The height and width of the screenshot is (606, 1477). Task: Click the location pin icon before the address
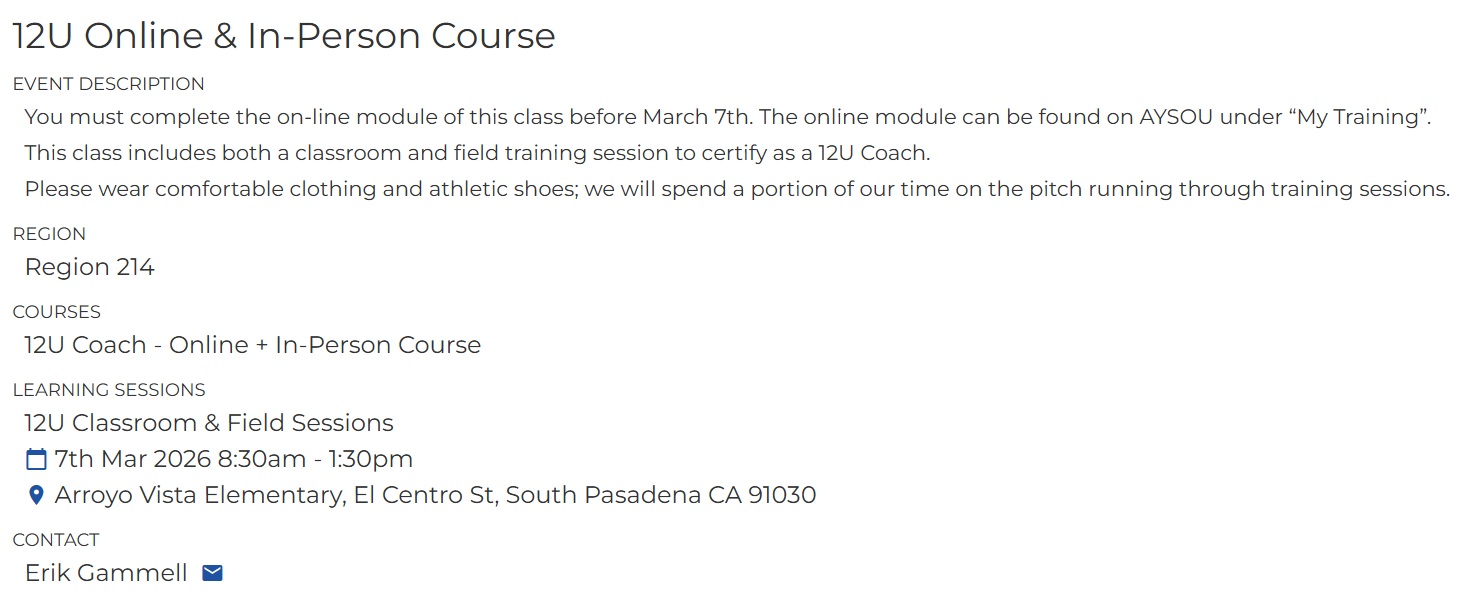click(x=36, y=495)
